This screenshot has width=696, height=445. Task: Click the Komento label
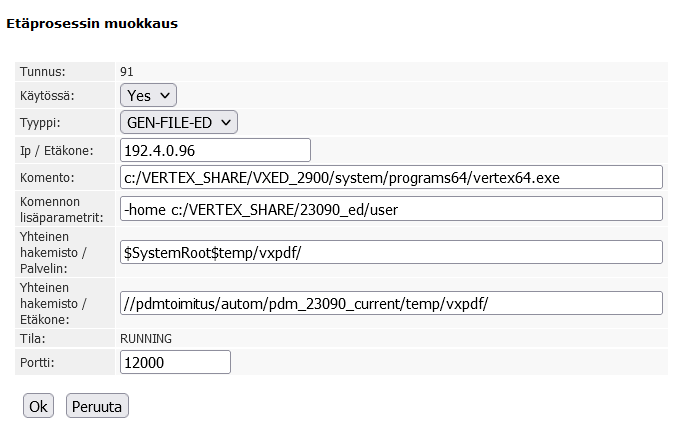coord(46,178)
